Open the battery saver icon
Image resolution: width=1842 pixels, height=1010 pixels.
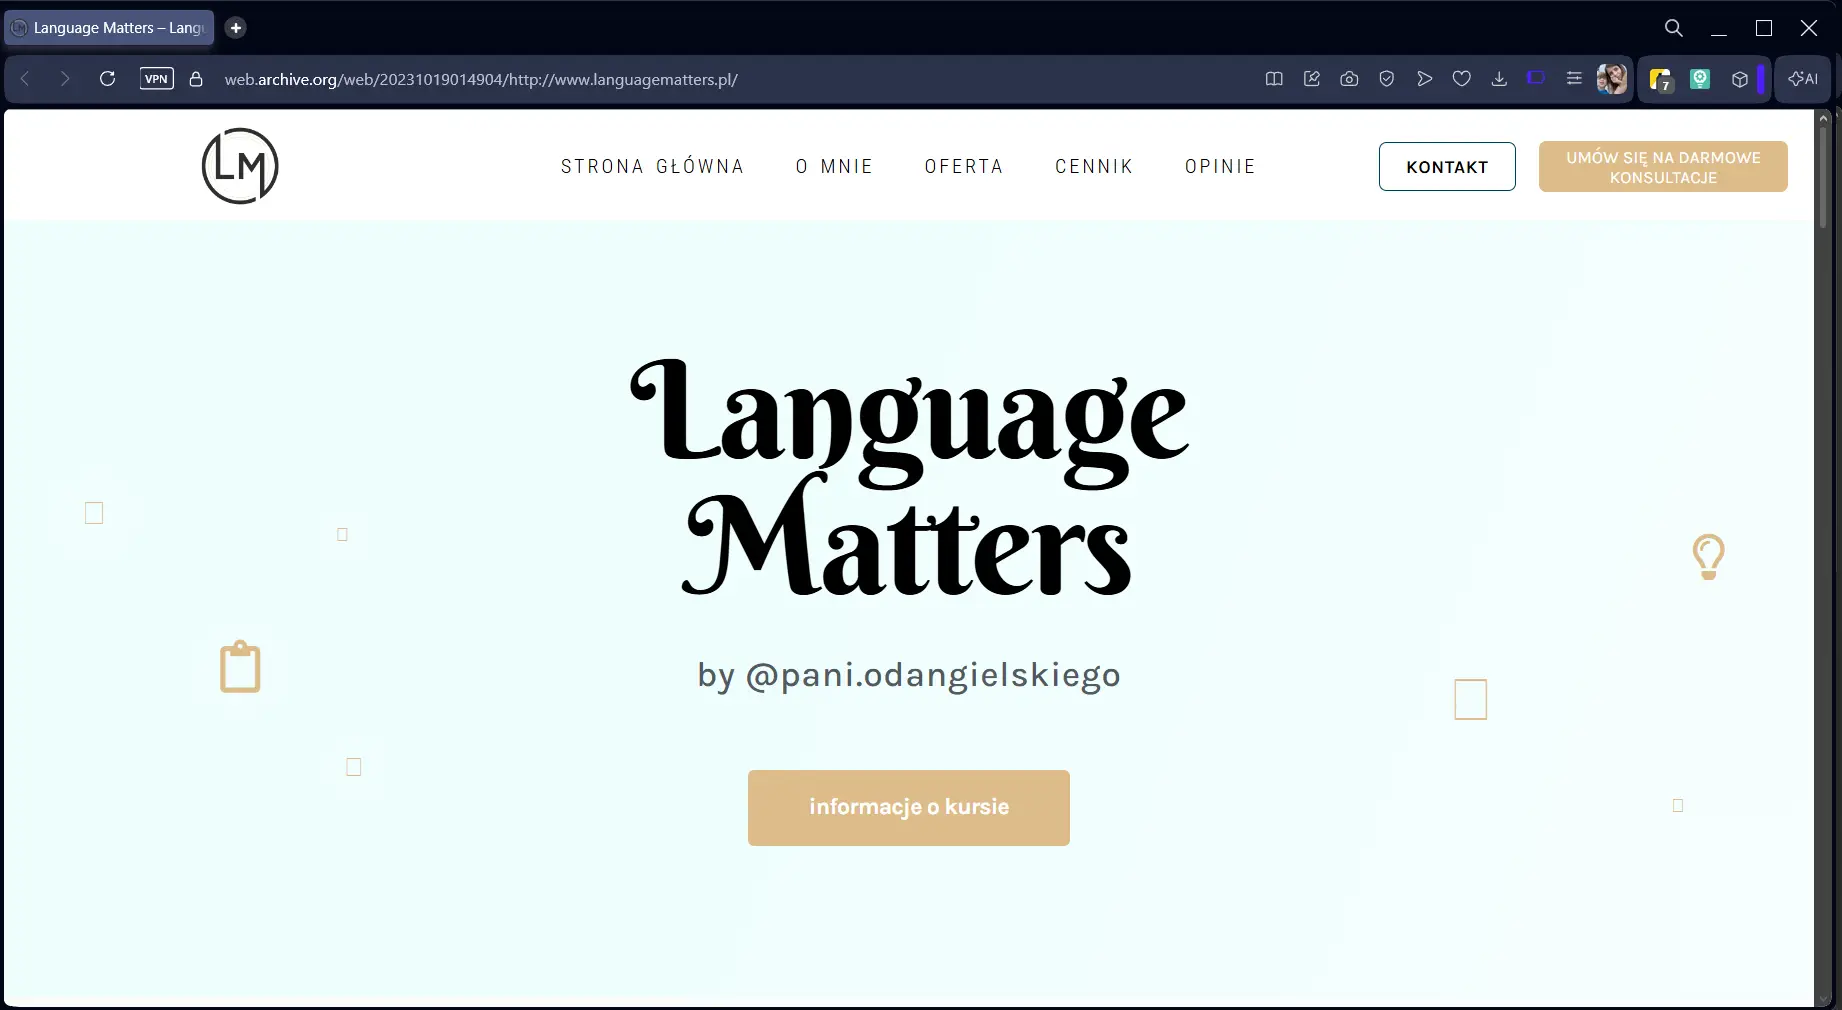(x=1537, y=78)
